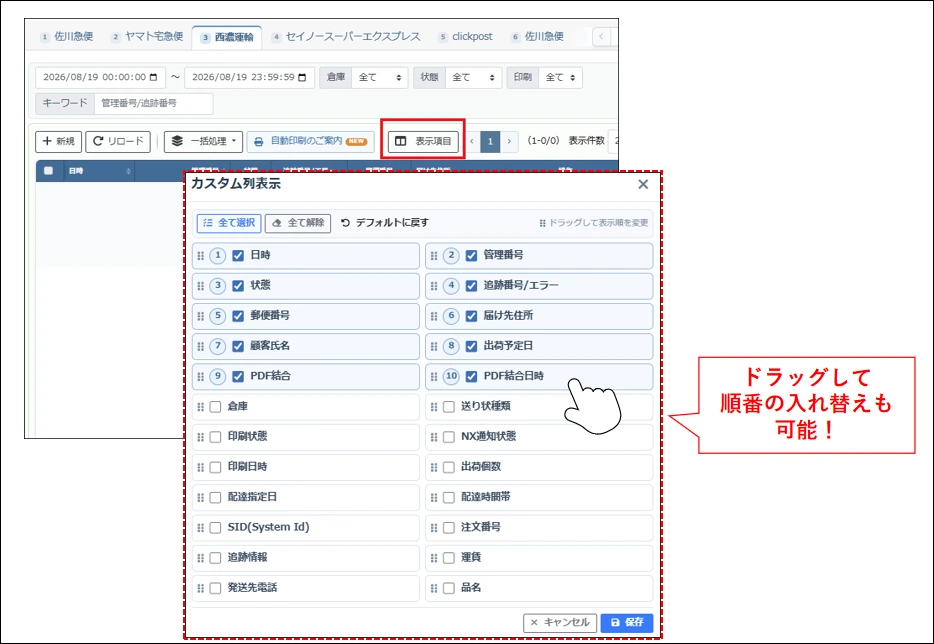The height and width of the screenshot is (644, 934).
Task: Click the drag handle beside NX通知状態
Action: pos(434,437)
